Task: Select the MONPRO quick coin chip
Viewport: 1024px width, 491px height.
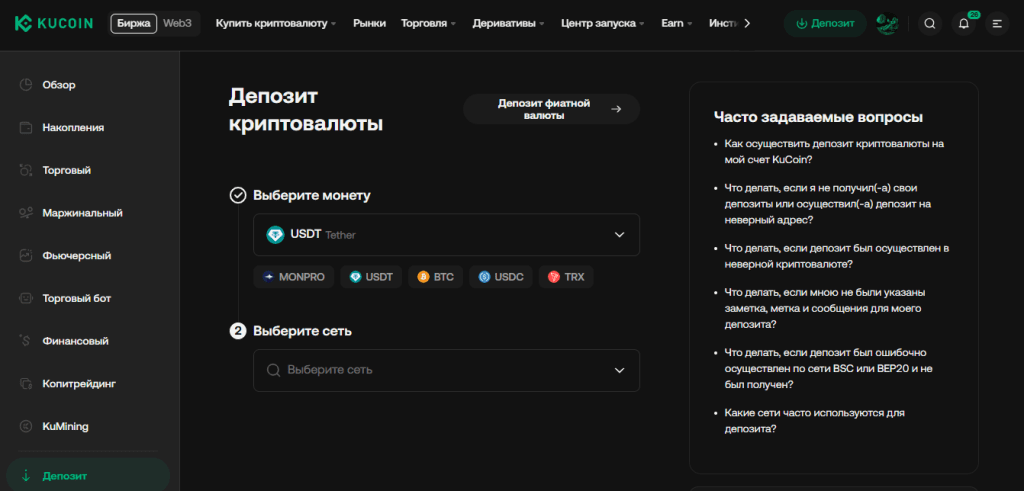Action: coord(294,277)
